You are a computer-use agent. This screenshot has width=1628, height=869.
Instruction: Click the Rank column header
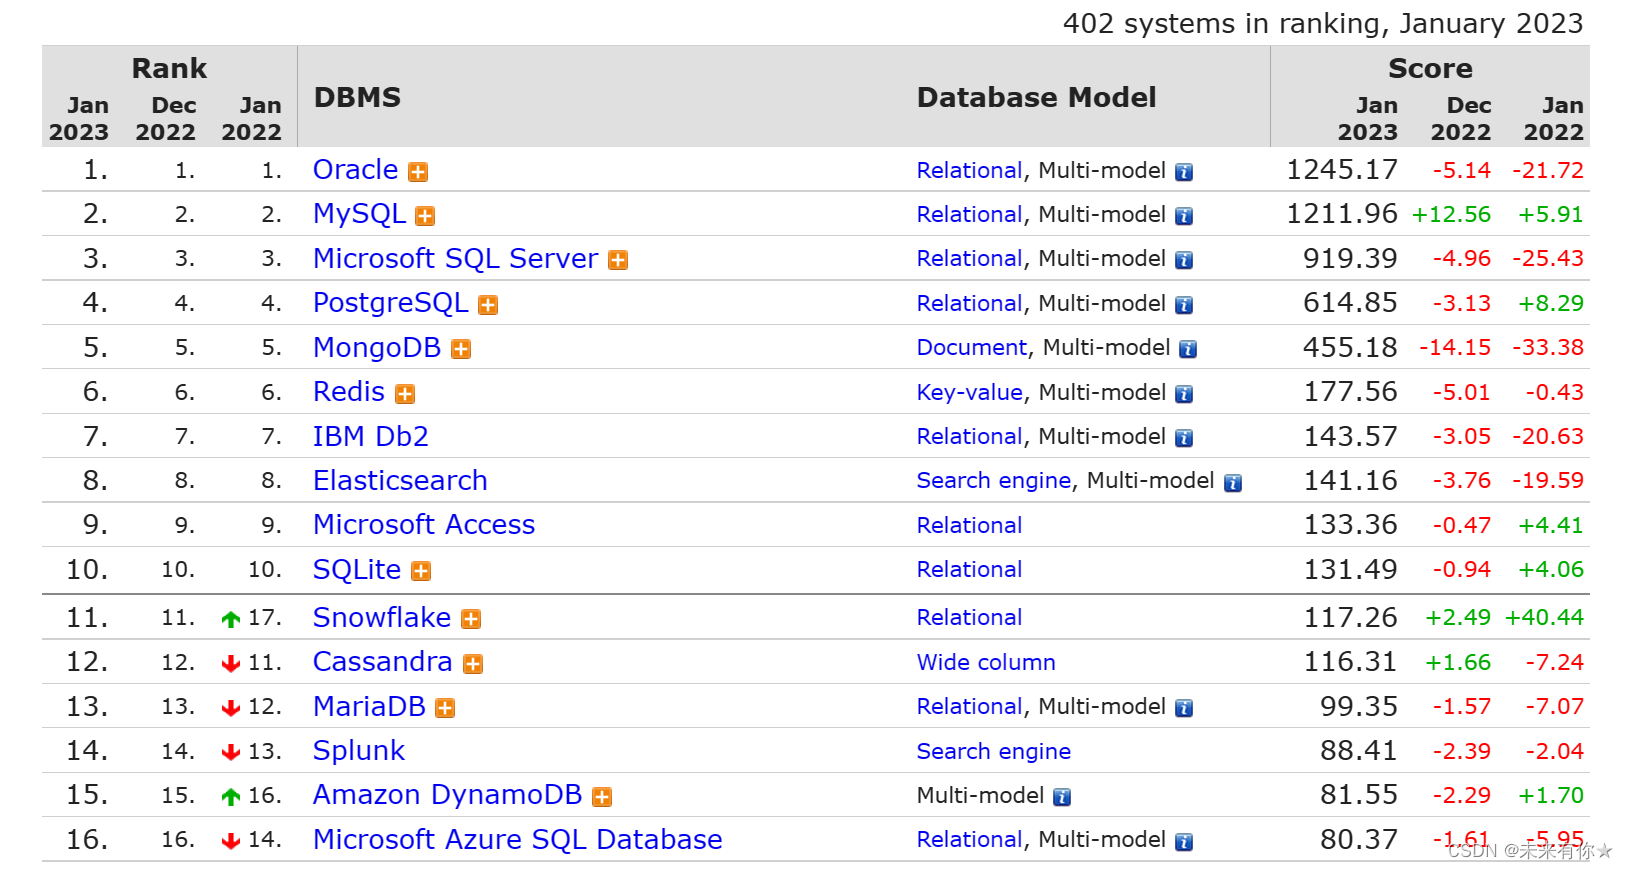pyautogui.click(x=169, y=68)
